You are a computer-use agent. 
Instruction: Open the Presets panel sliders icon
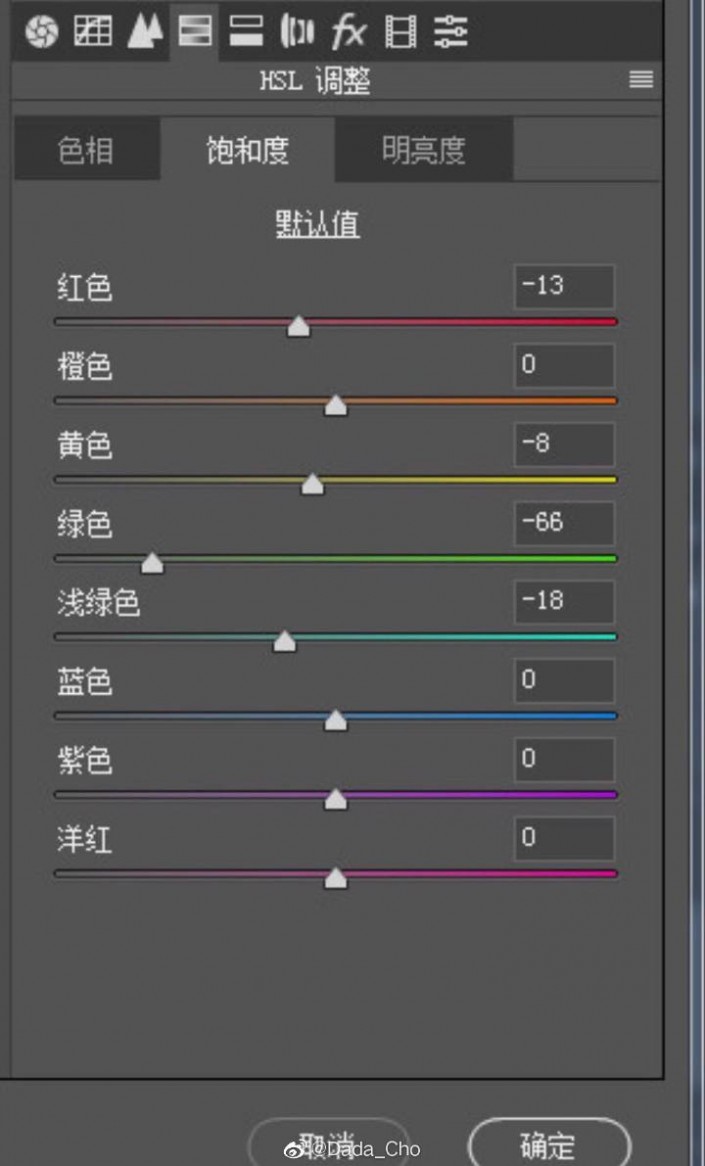coord(452,32)
